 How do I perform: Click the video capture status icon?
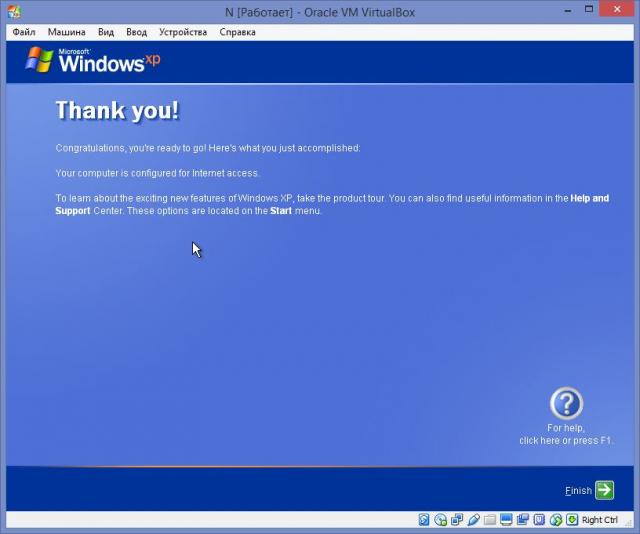[523, 519]
